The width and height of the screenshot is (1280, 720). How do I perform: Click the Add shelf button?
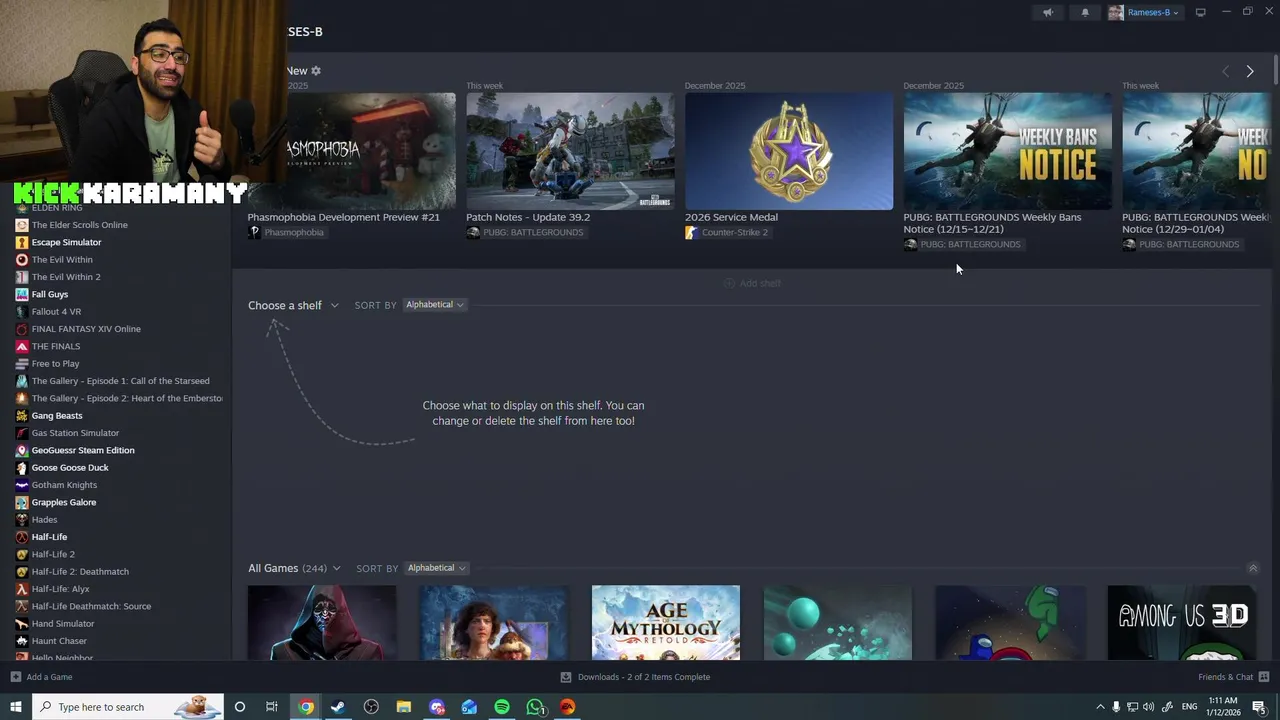click(752, 283)
